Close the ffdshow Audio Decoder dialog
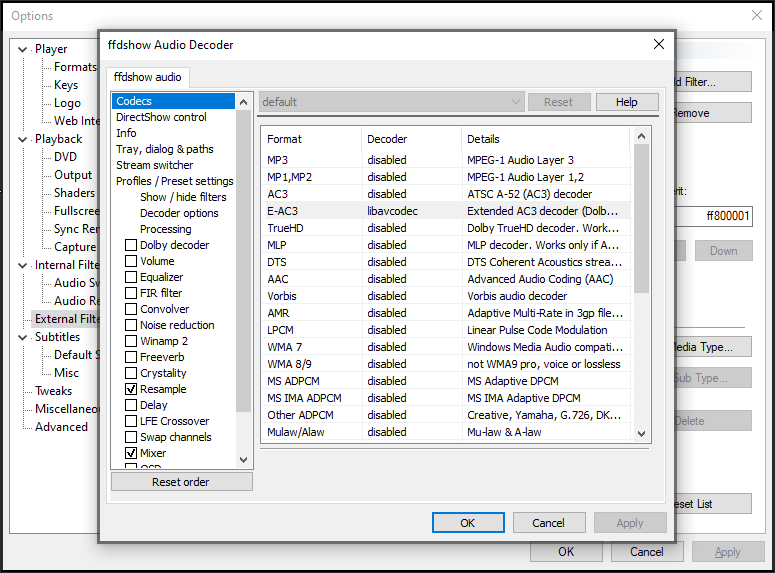775x573 pixels. pos(659,44)
